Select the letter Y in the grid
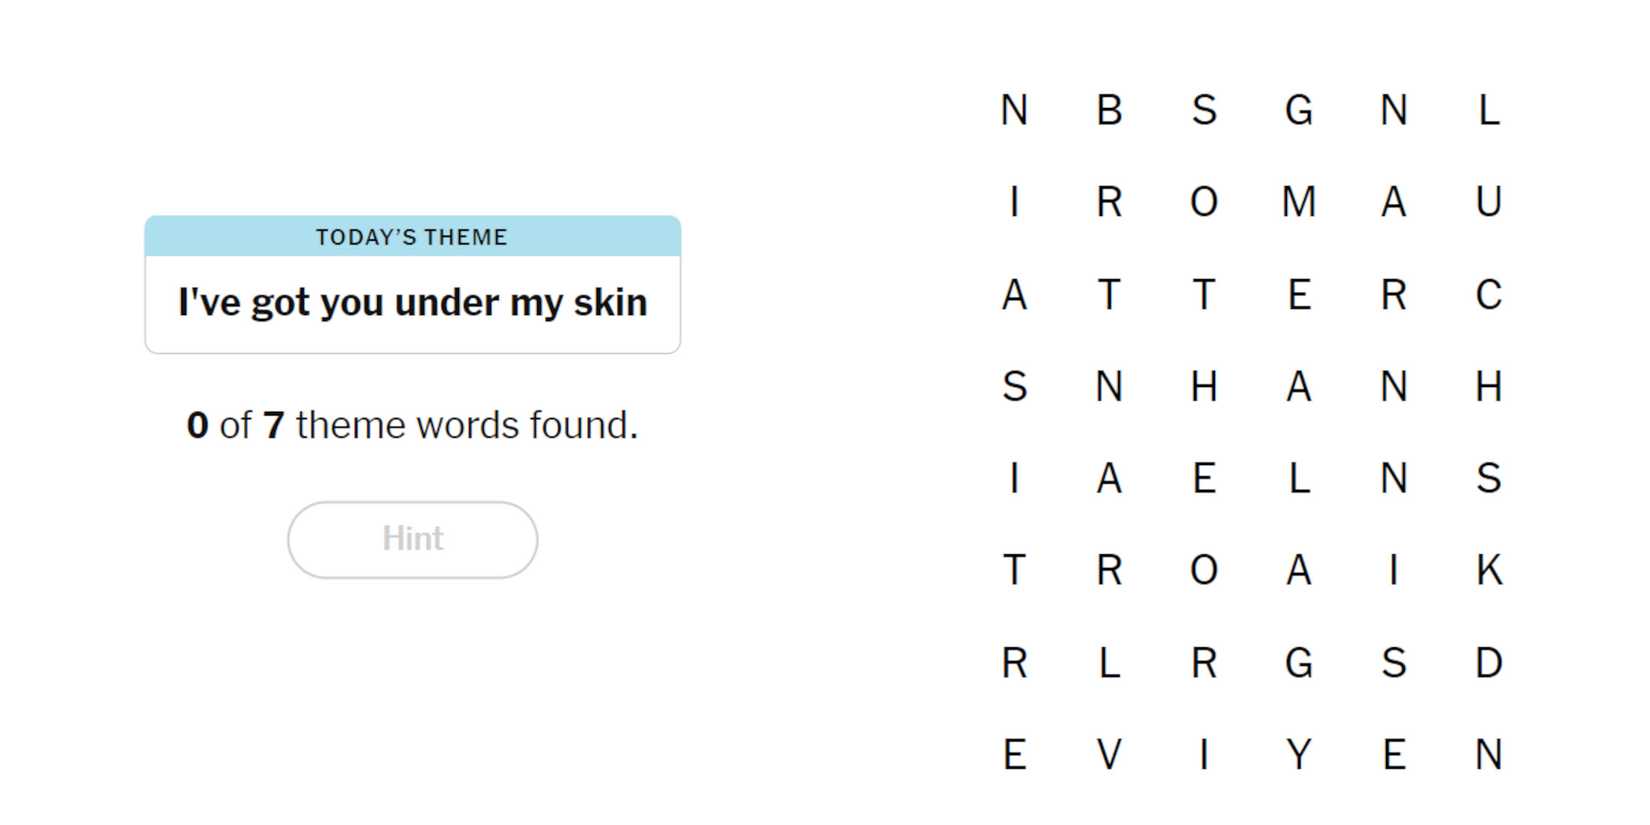The width and height of the screenshot is (1650, 825). 1298,754
